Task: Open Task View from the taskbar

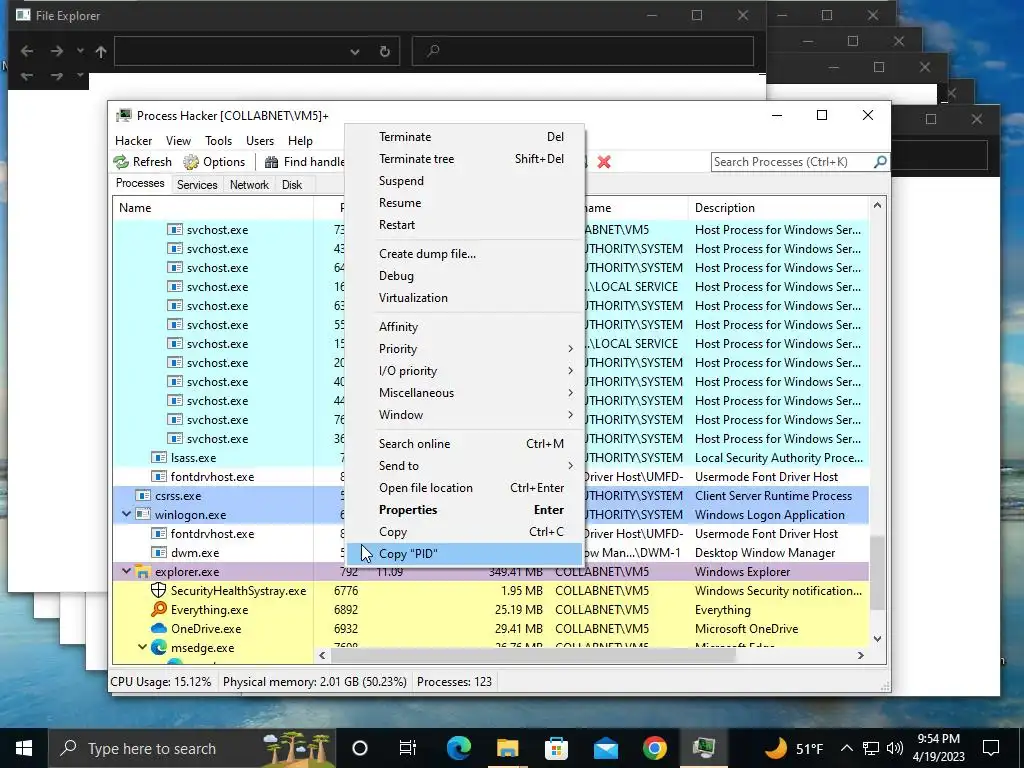Action: pos(408,748)
